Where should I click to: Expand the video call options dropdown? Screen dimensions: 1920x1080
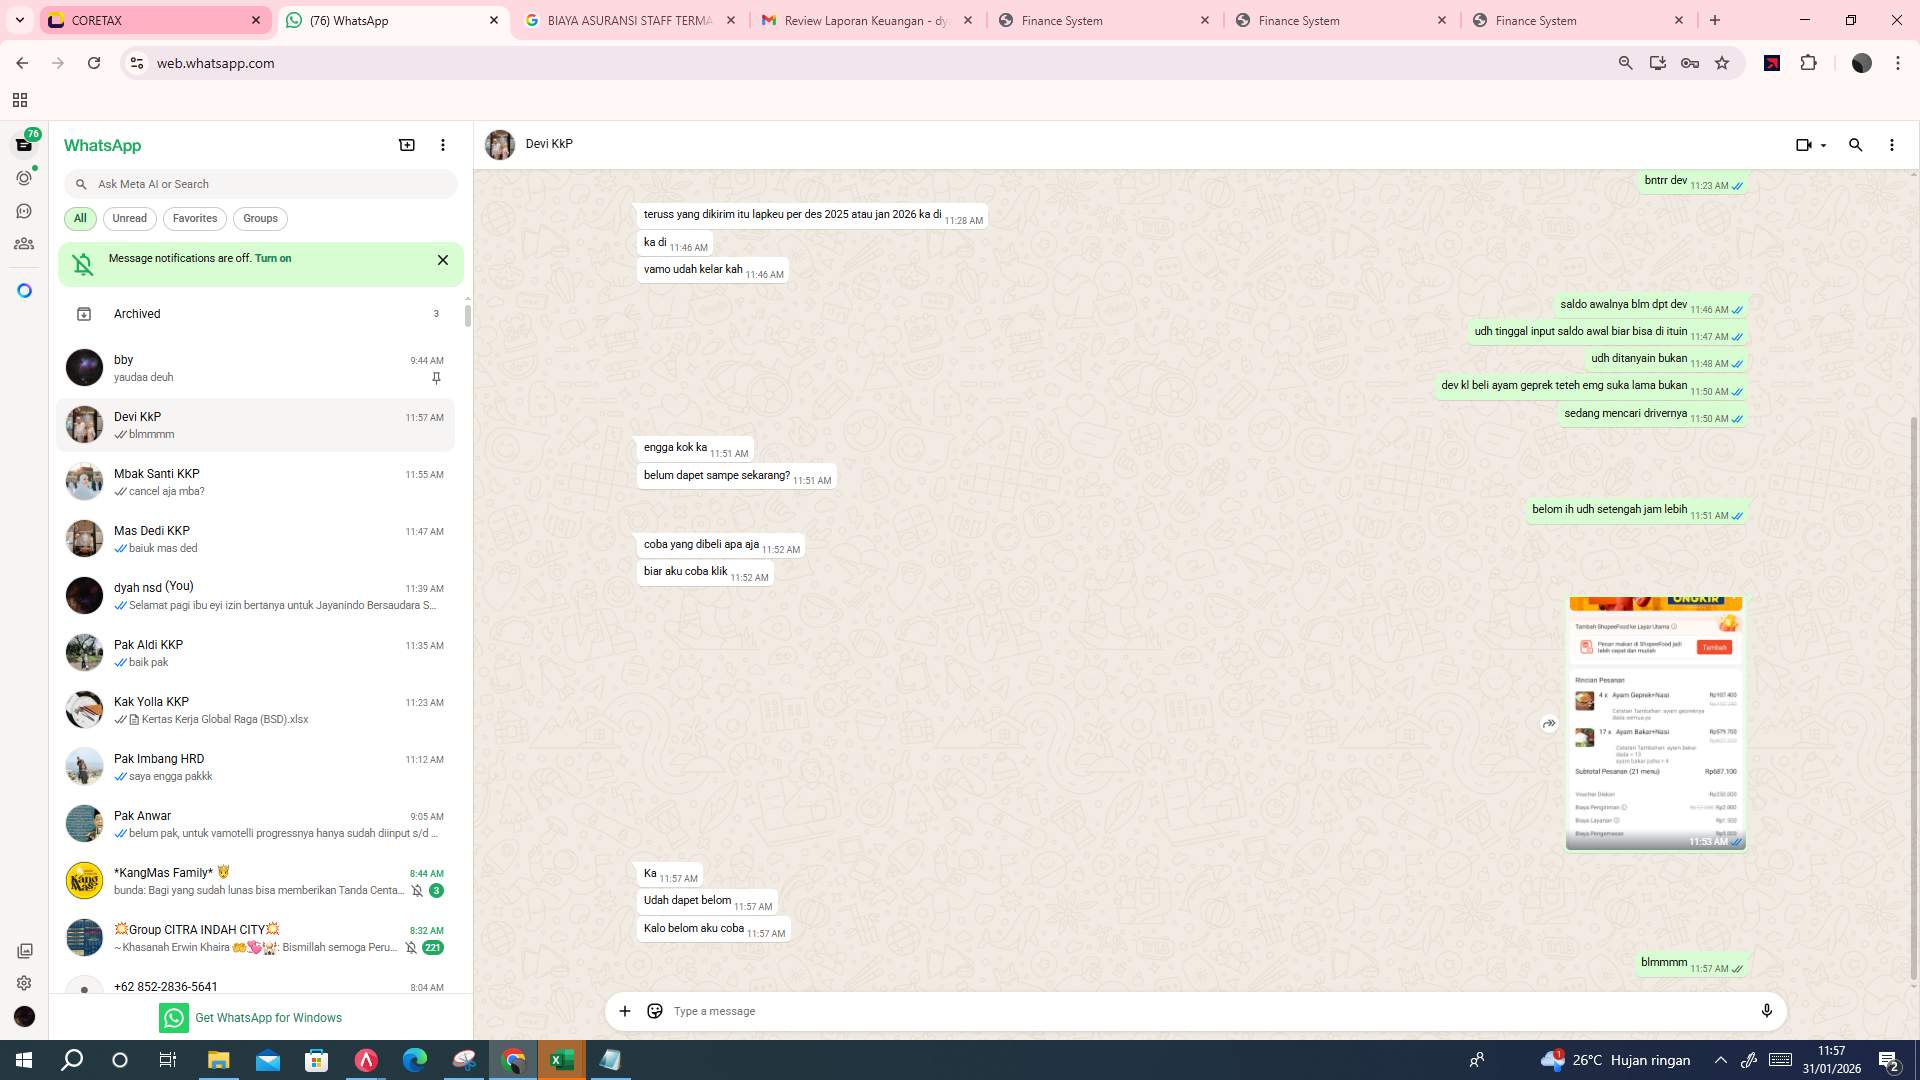[1822, 145]
